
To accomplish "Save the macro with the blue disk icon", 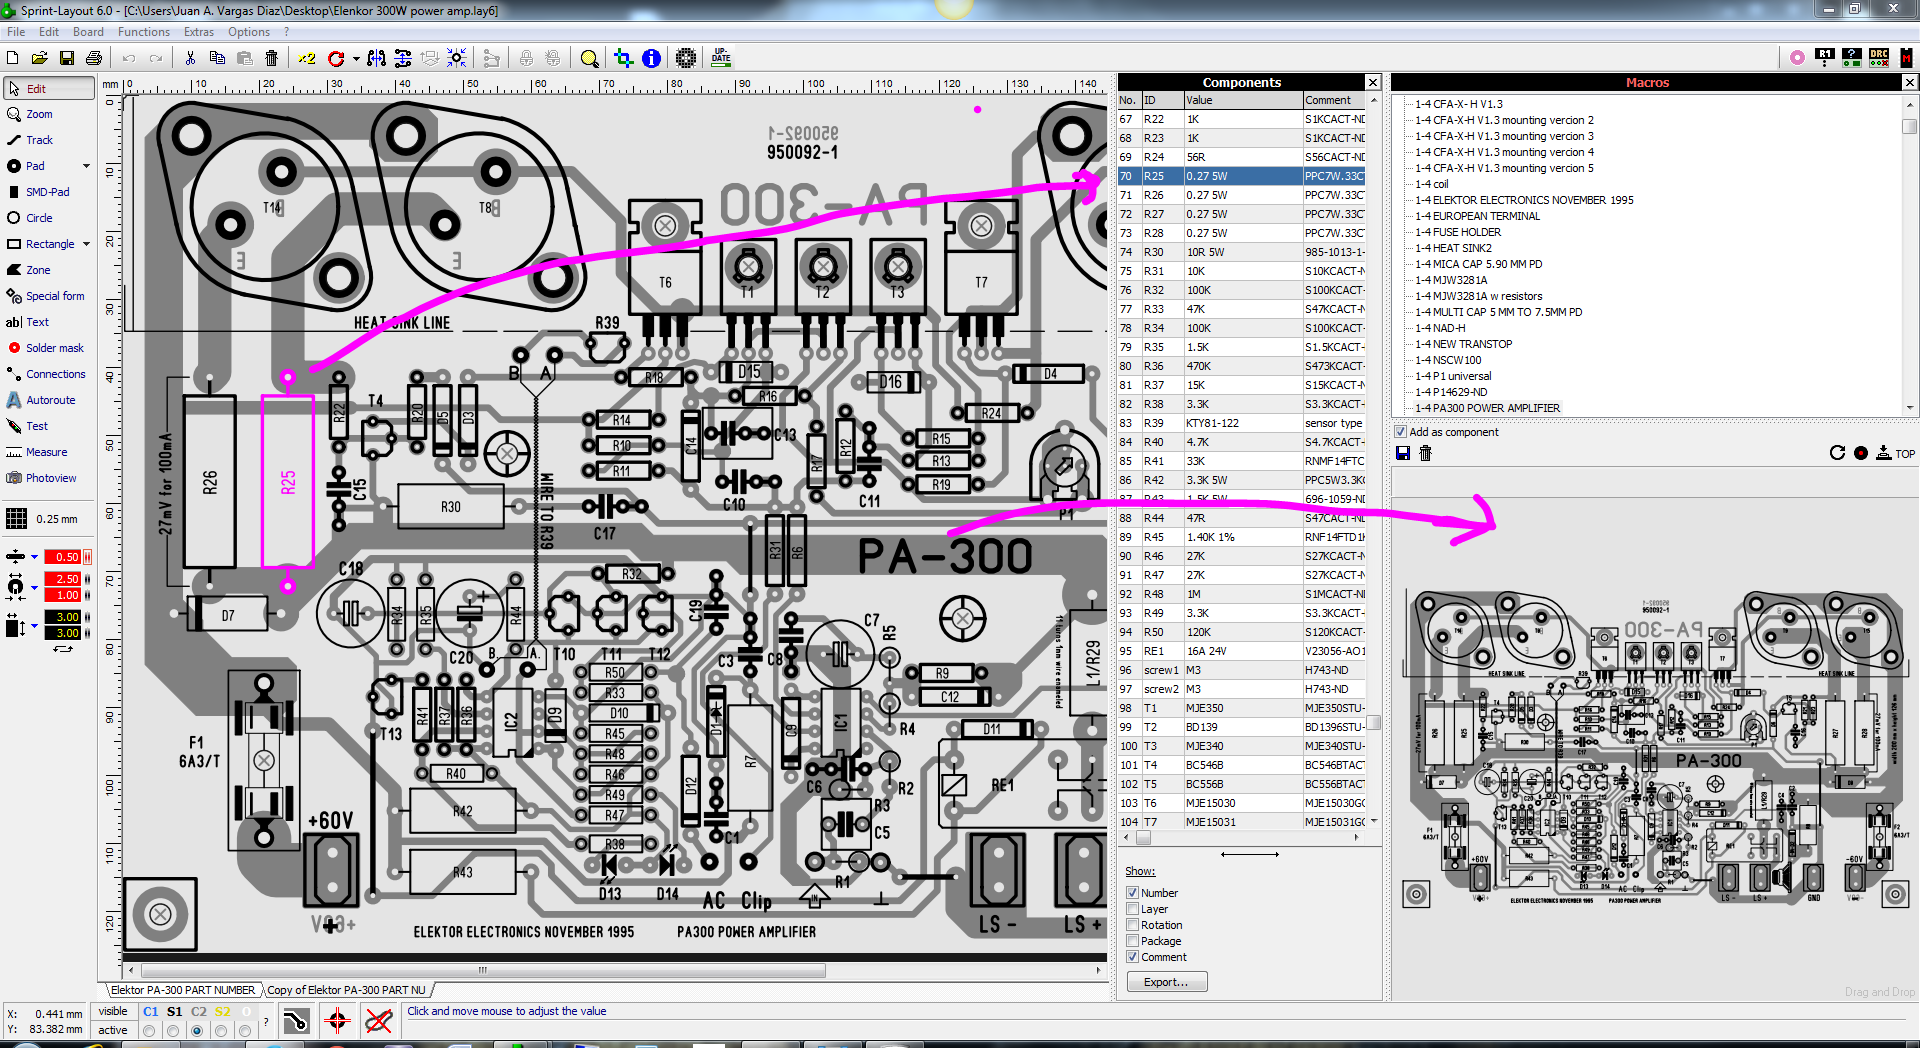I will click(1403, 453).
